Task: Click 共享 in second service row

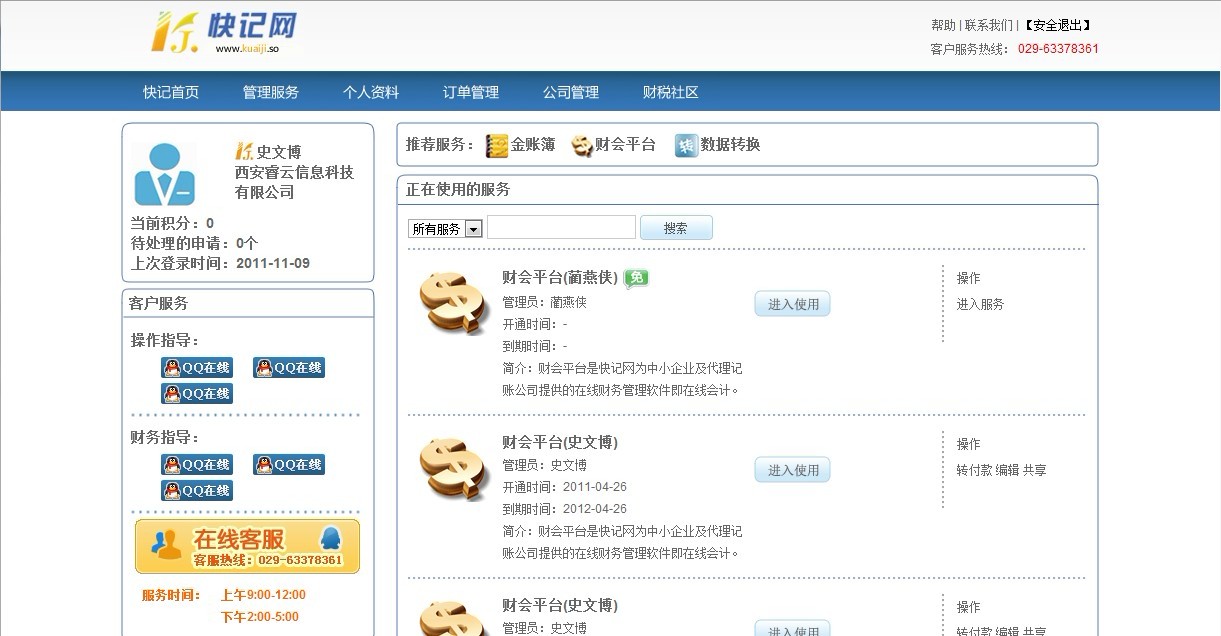Action: click(1034, 470)
